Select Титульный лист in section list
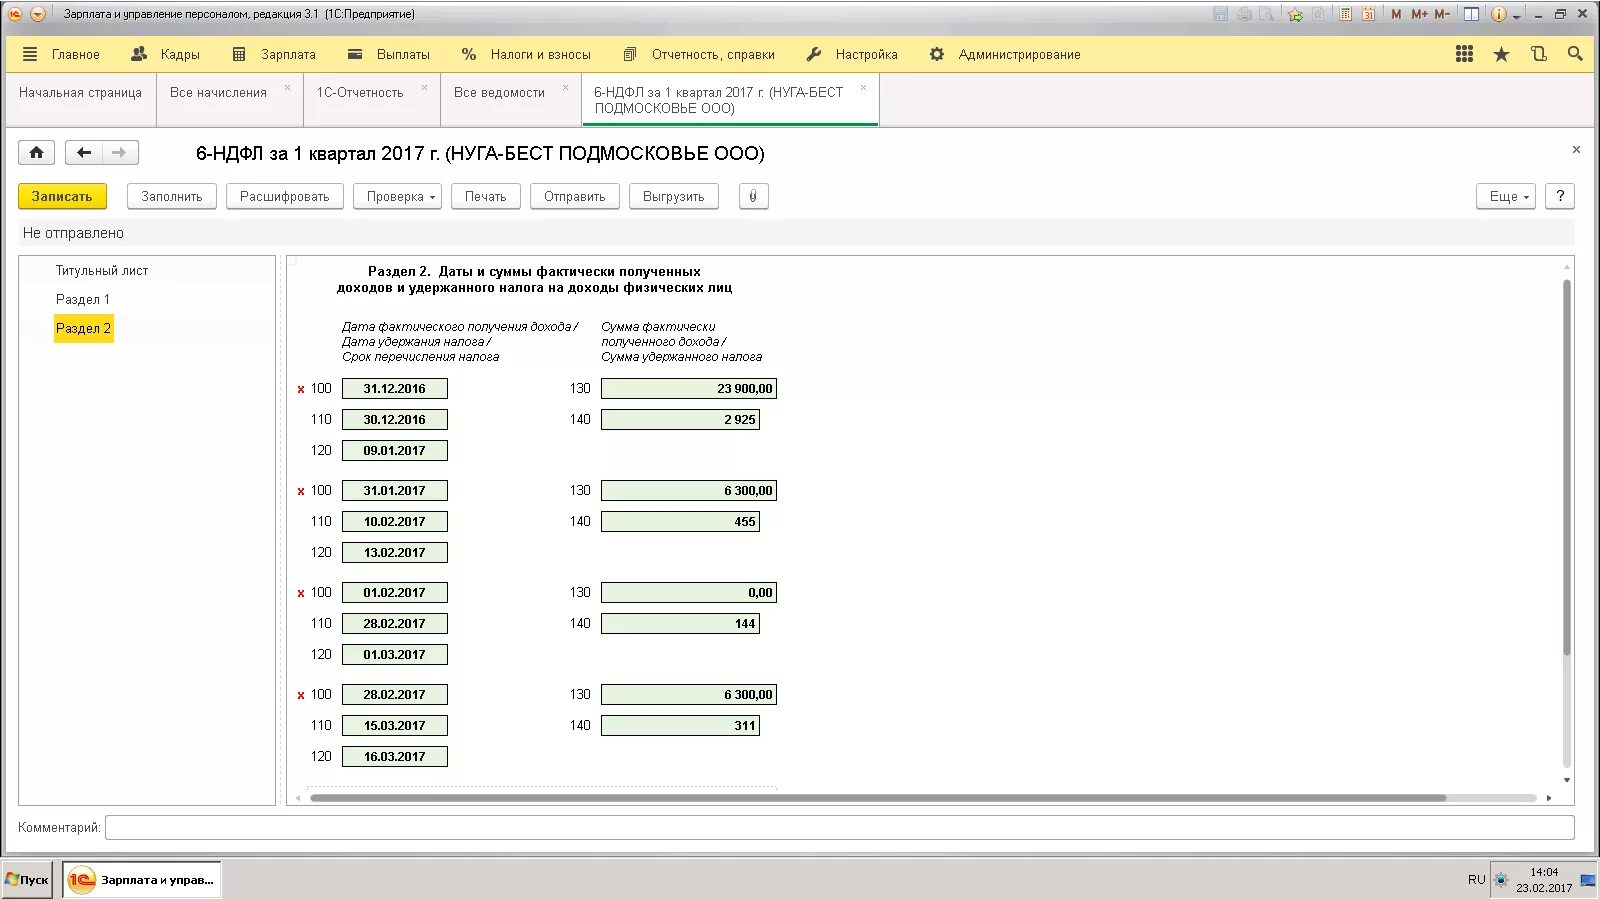This screenshot has height=900, width=1600. [x=102, y=270]
